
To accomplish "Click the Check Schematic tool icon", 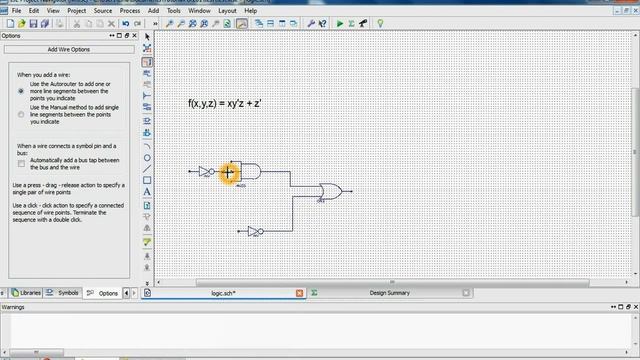I will pos(147,242).
